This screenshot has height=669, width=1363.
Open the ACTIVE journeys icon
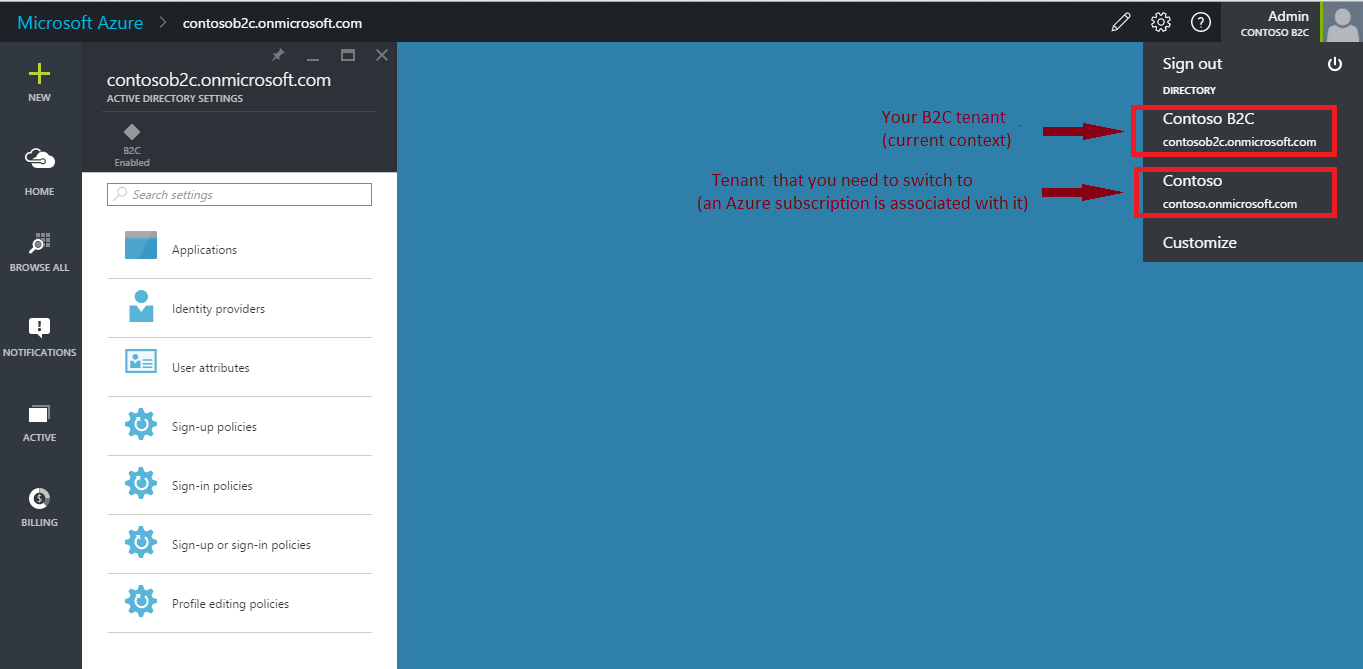(x=39, y=413)
